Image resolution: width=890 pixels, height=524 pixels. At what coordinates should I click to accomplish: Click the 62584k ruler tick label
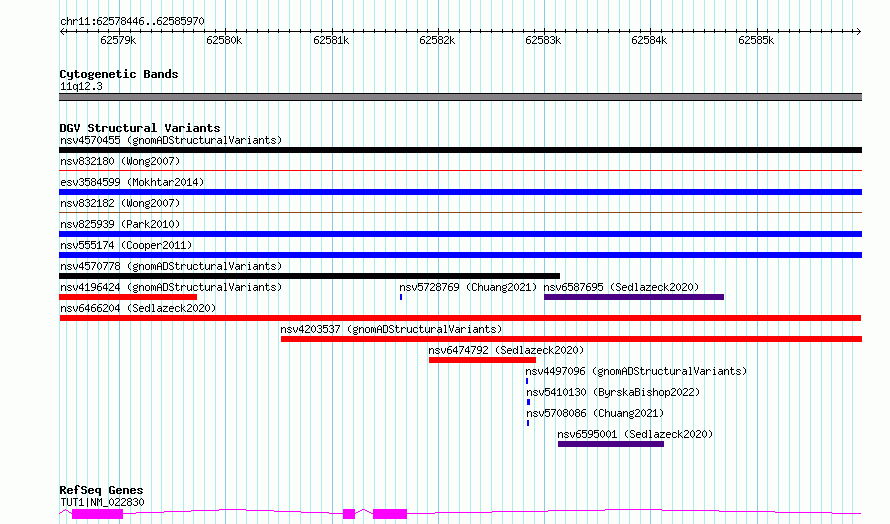(x=649, y=40)
